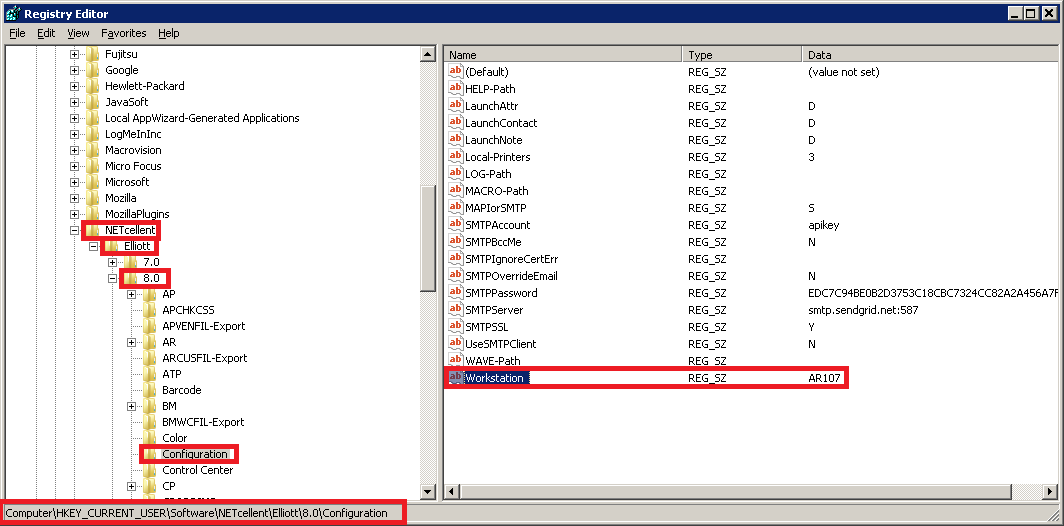Screen dimensions: 1064x526
Task: Collapse the 8.0 key
Action: pos(113,278)
